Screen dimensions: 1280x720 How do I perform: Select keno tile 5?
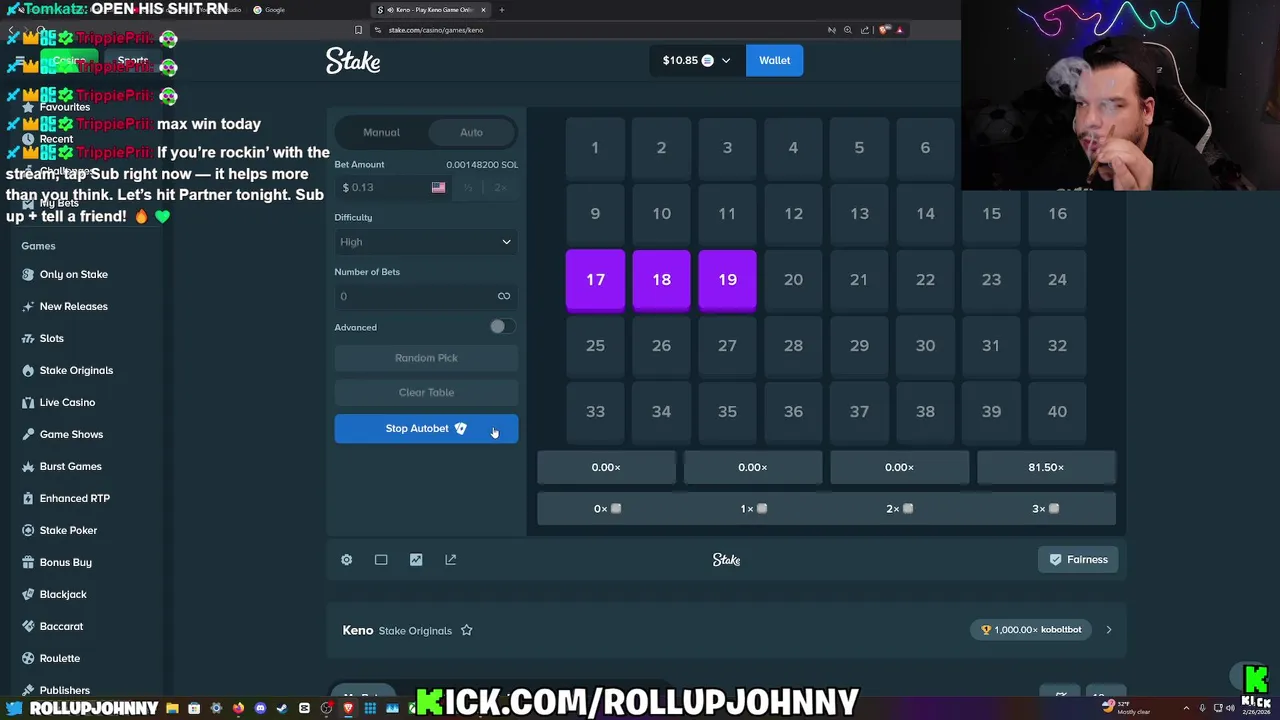click(859, 148)
